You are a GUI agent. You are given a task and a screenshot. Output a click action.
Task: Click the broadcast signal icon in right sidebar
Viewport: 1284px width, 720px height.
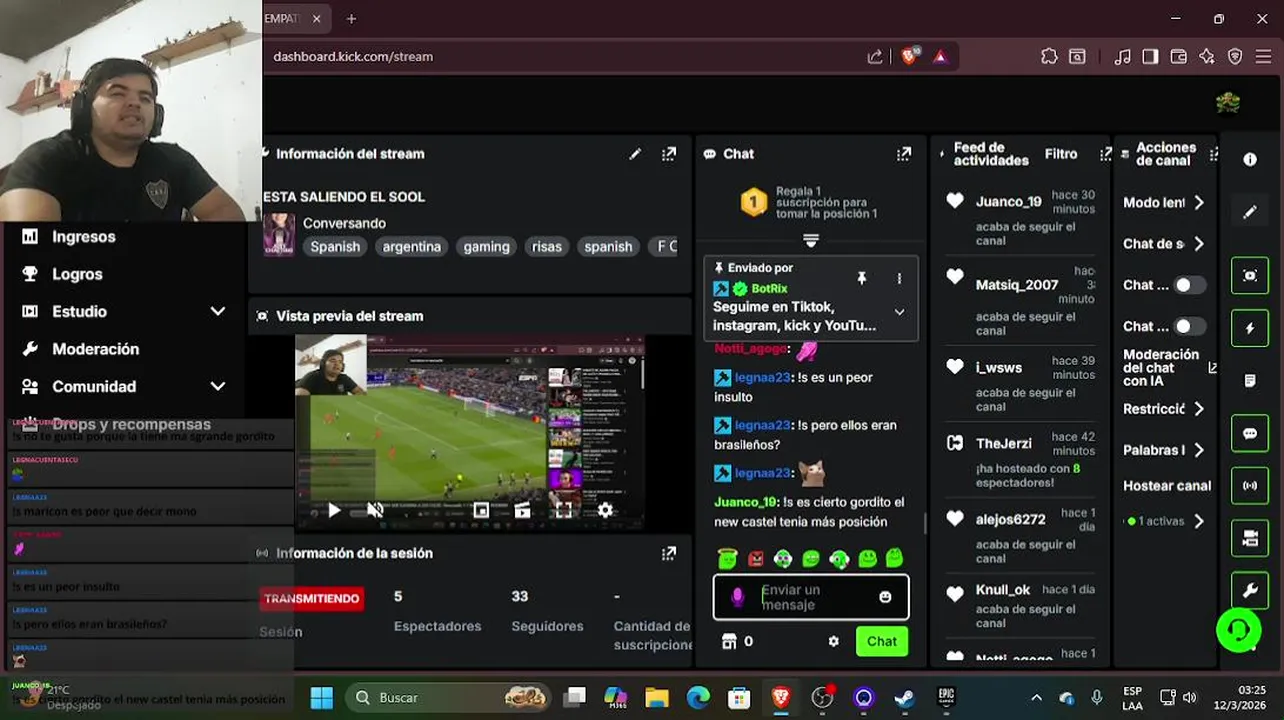1250,486
